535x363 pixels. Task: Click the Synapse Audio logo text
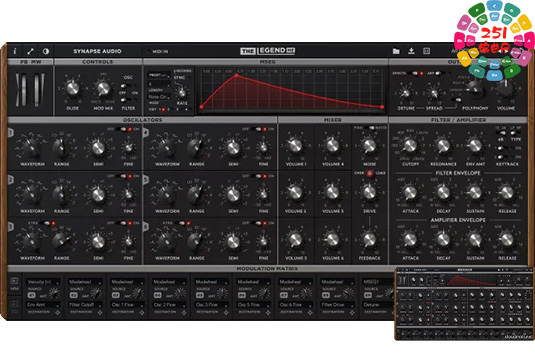(x=97, y=51)
